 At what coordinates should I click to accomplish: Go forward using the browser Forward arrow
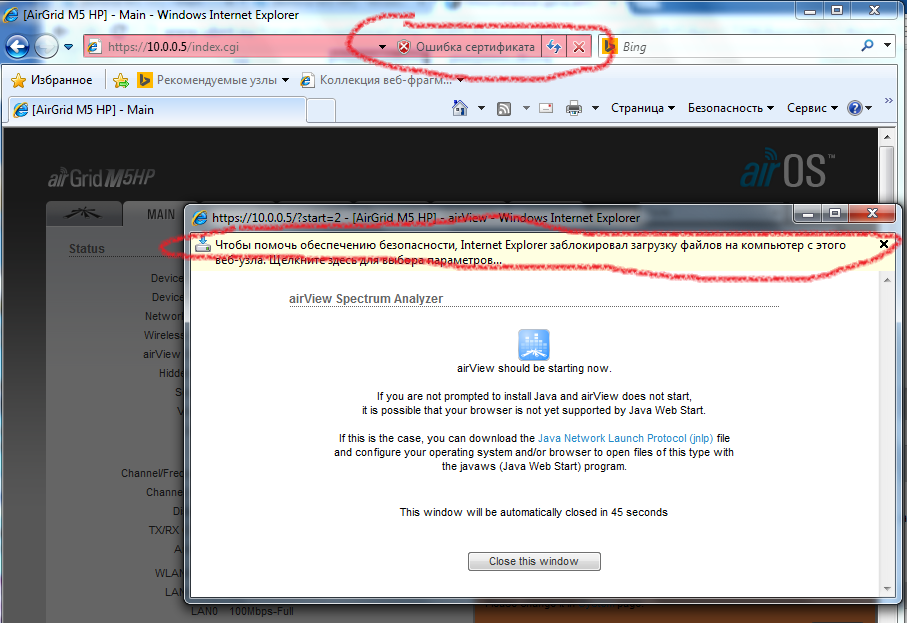tap(46, 46)
